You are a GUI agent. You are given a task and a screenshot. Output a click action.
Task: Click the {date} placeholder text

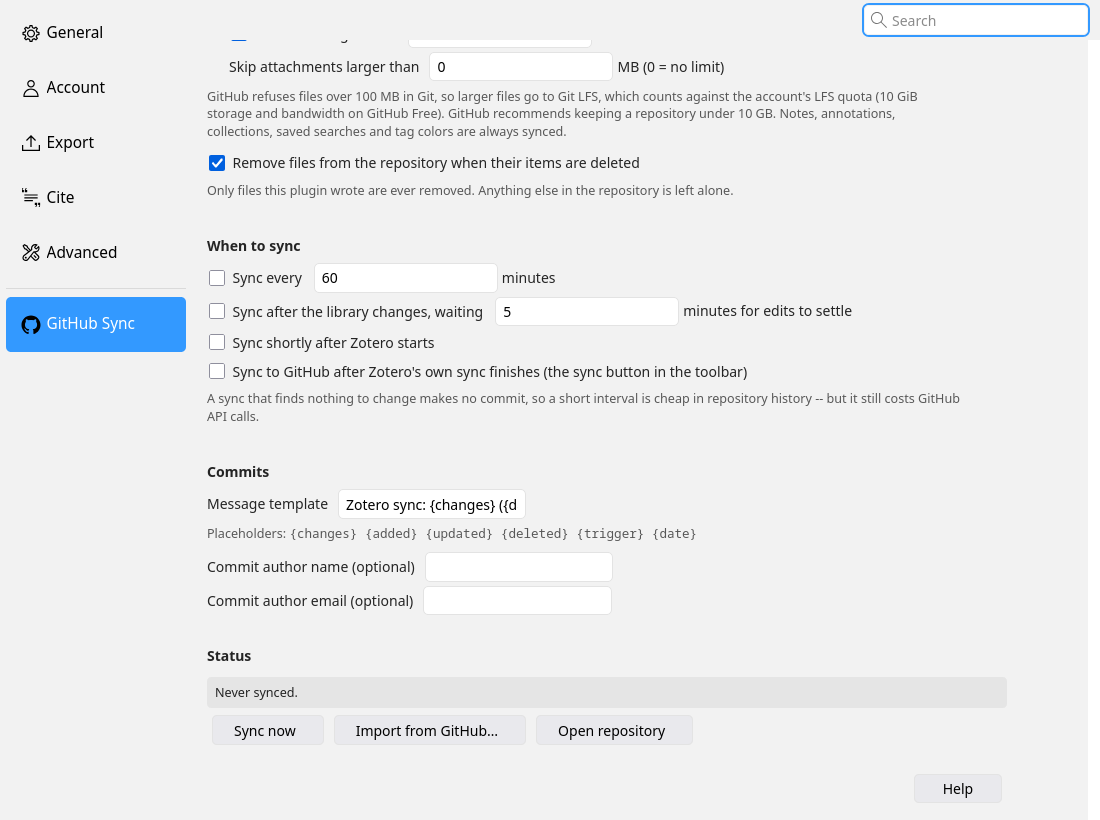tap(674, 534)
